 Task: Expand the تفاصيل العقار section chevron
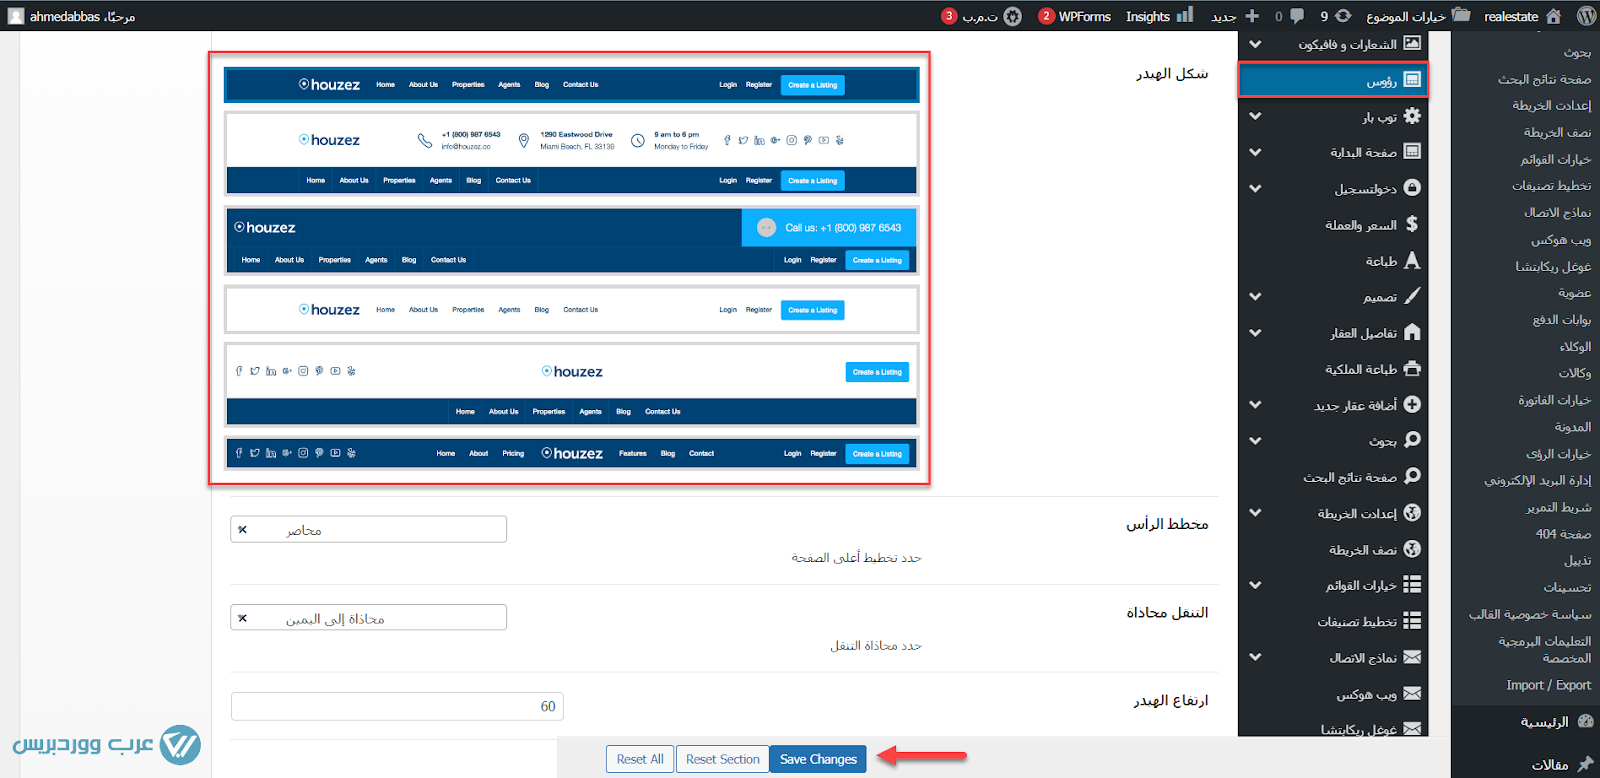[1255, 332]
